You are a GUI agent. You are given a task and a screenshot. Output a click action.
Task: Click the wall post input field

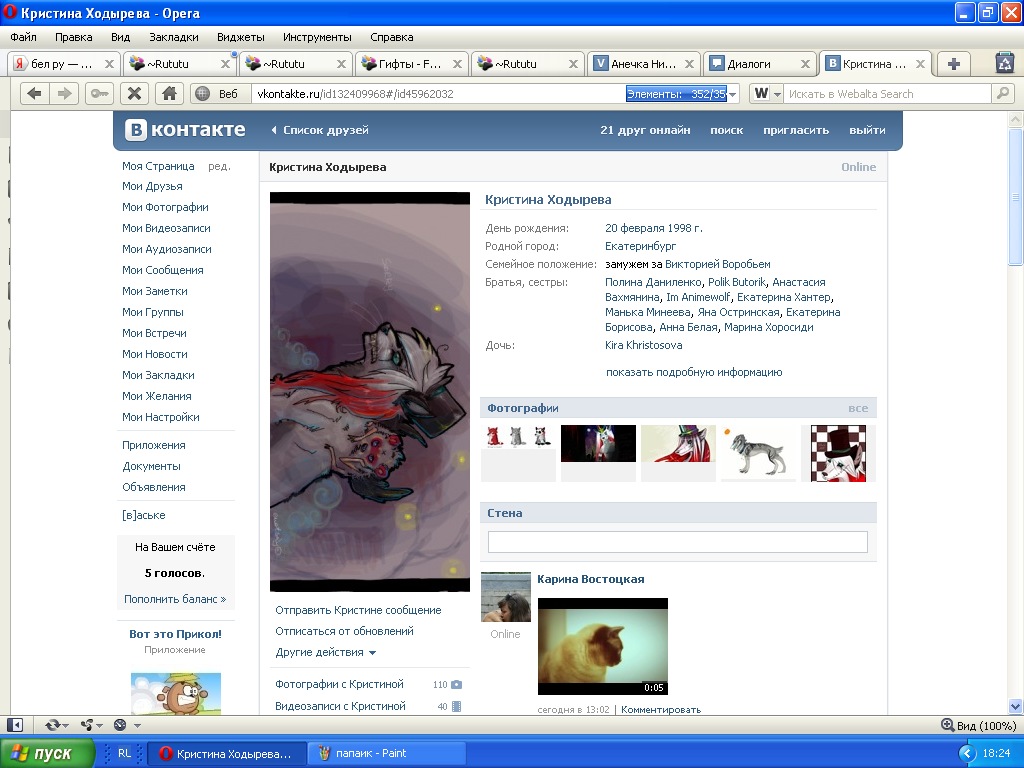[678, 542]
